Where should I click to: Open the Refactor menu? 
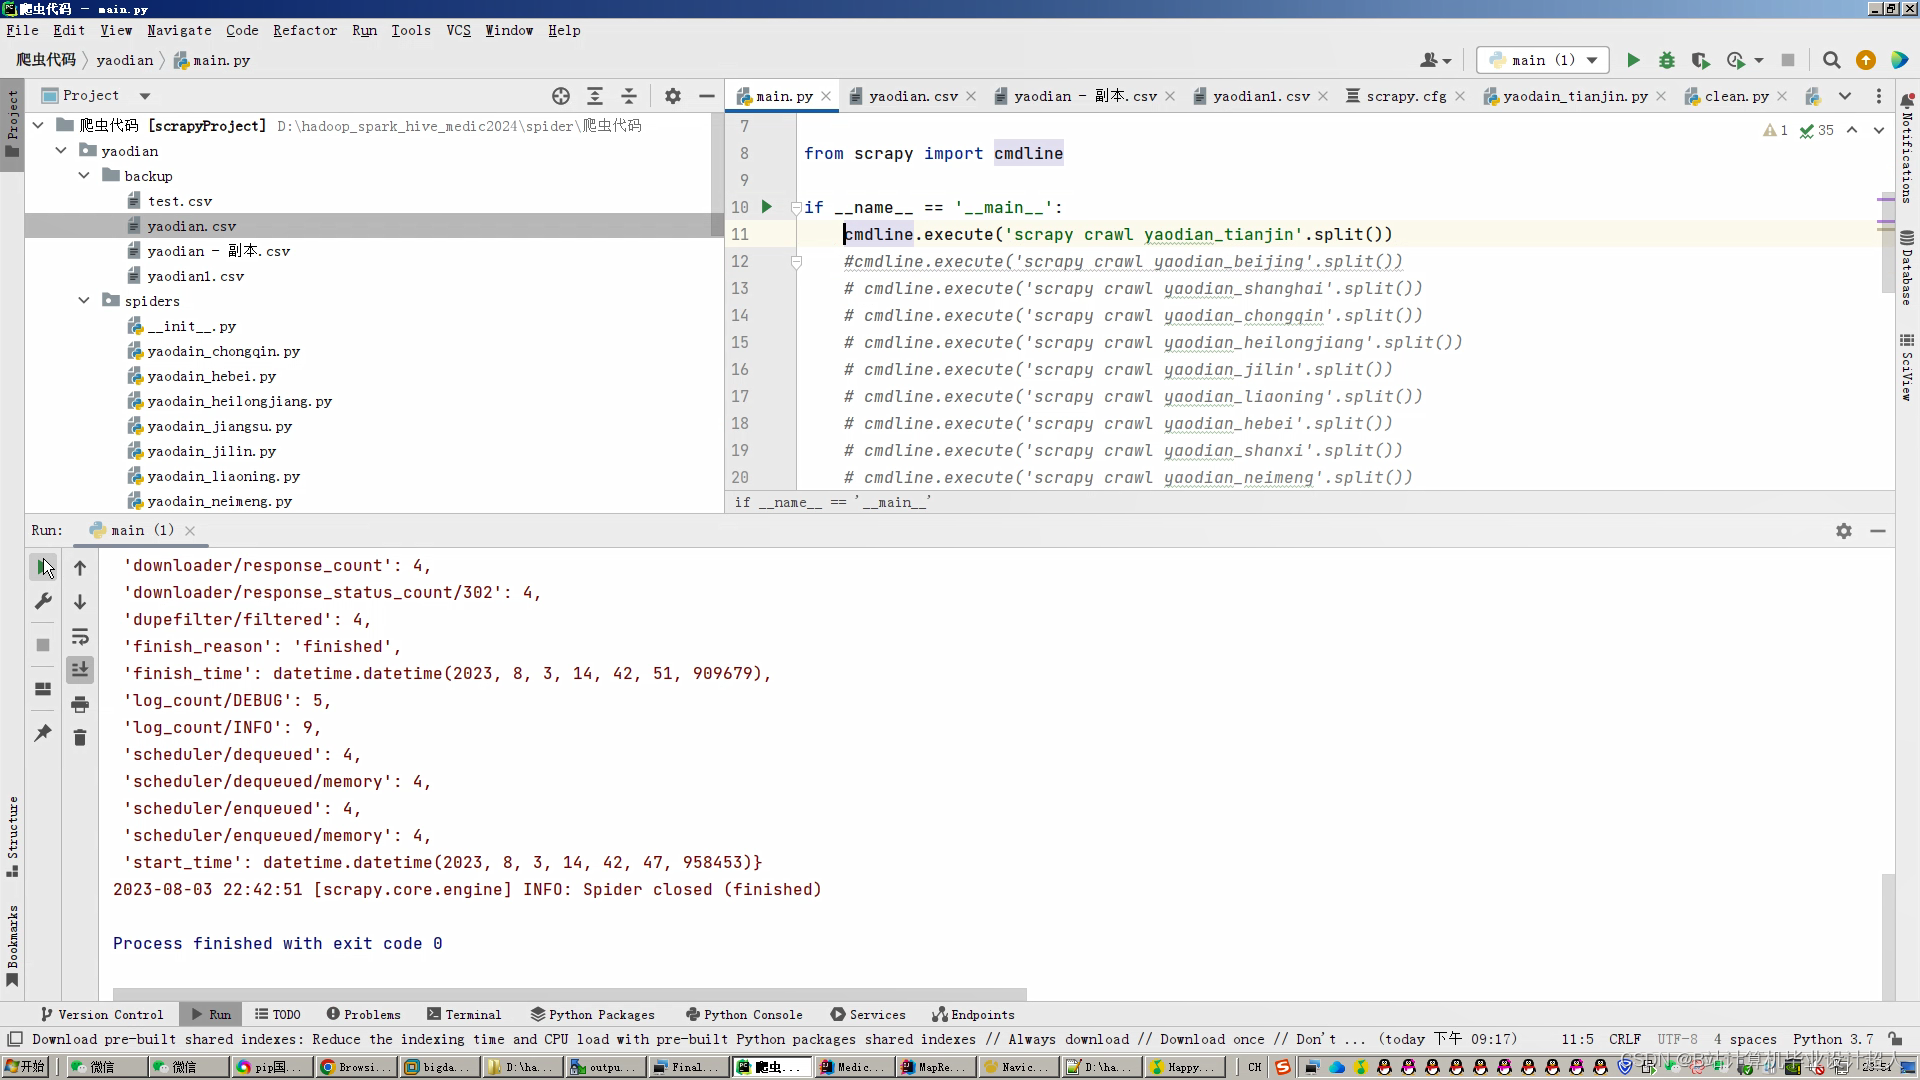[304, 30]
